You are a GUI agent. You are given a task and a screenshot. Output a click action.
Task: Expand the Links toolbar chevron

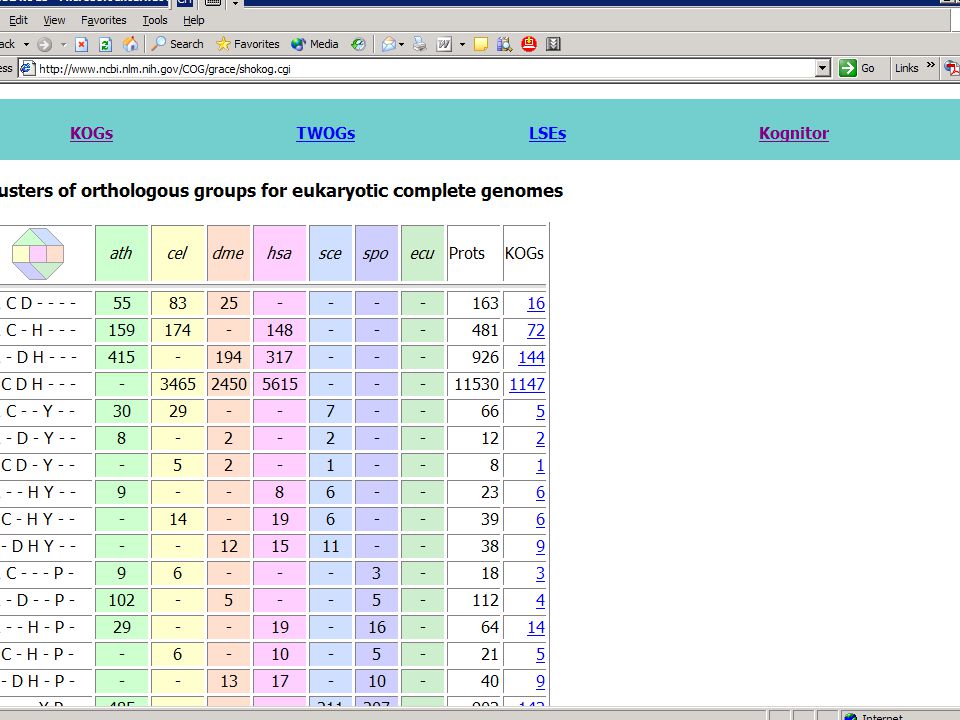coord(931,65)
